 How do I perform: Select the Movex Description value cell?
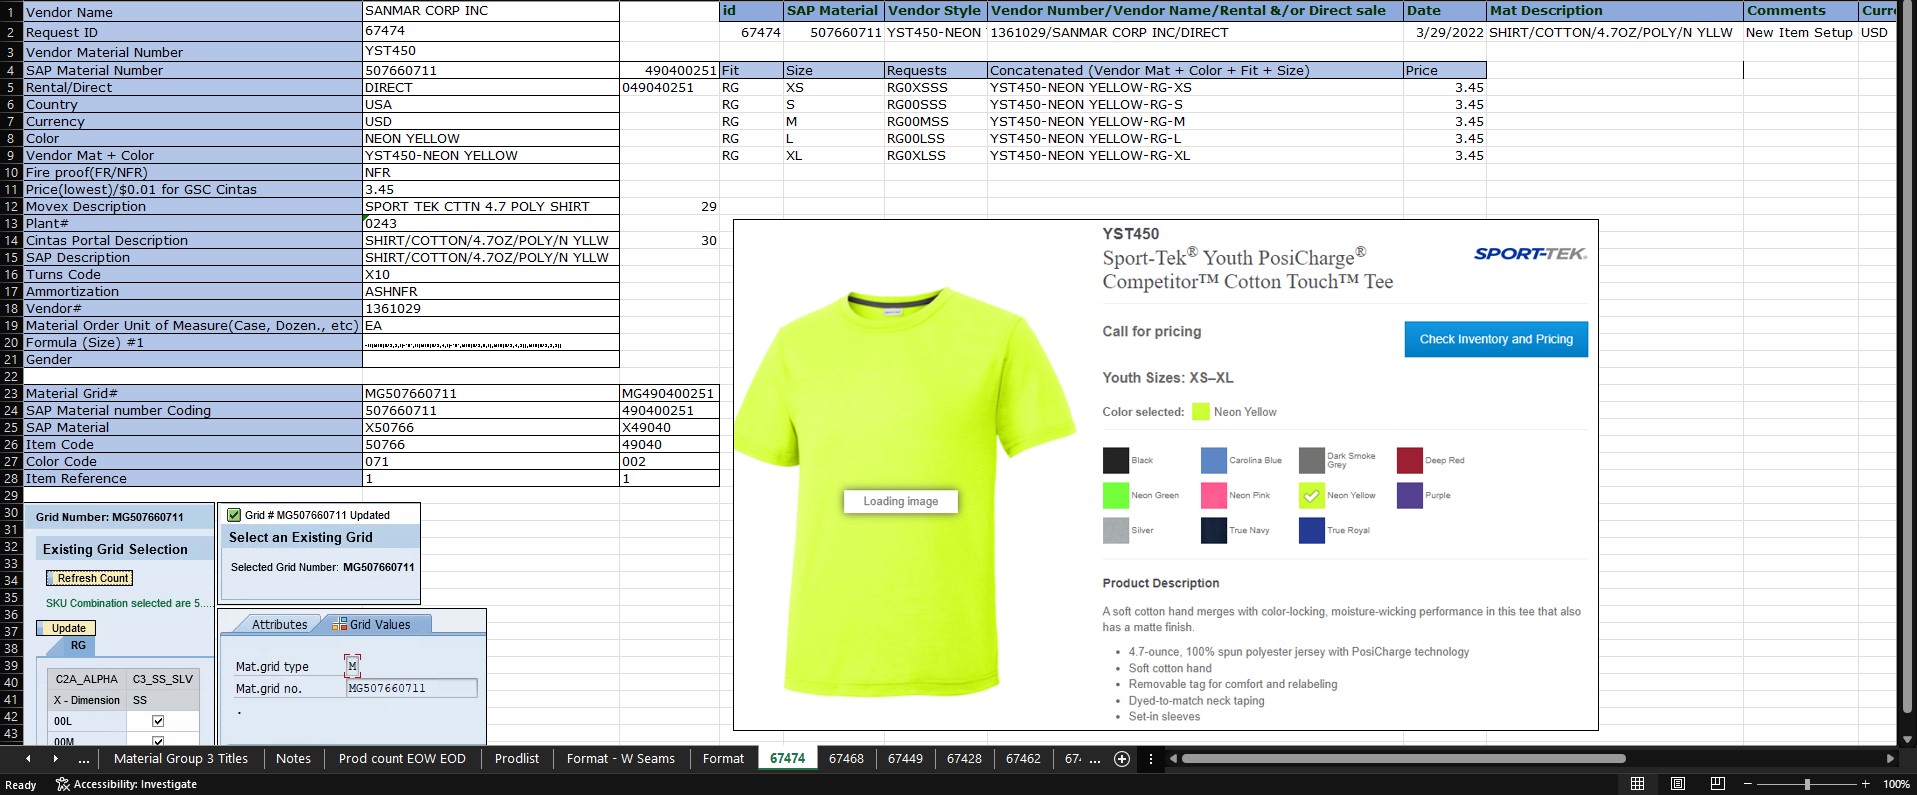click(490, 207)
